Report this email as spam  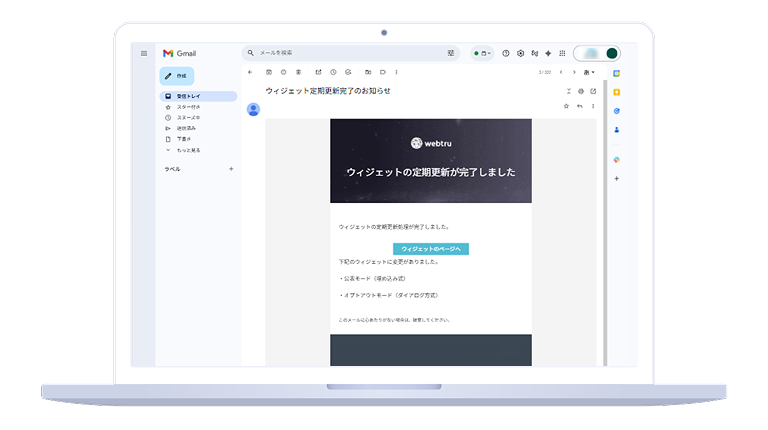pos(284,72)
